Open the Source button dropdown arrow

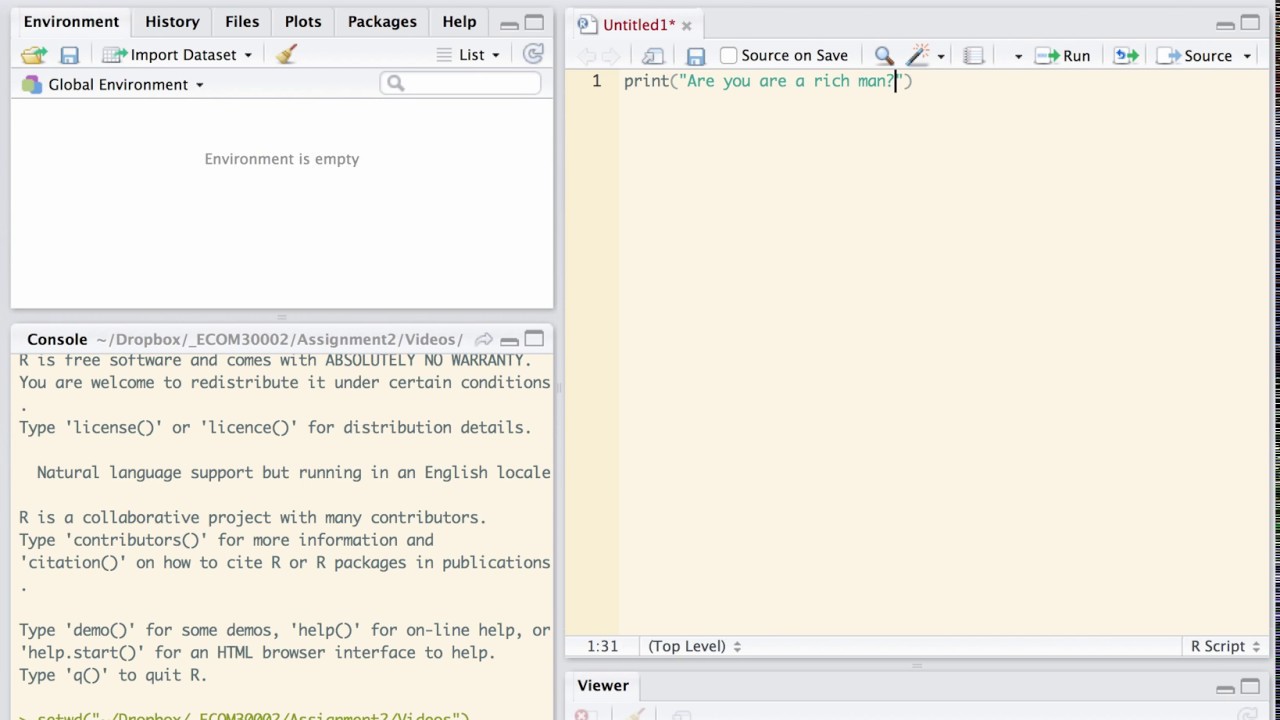click(1247, 57)
